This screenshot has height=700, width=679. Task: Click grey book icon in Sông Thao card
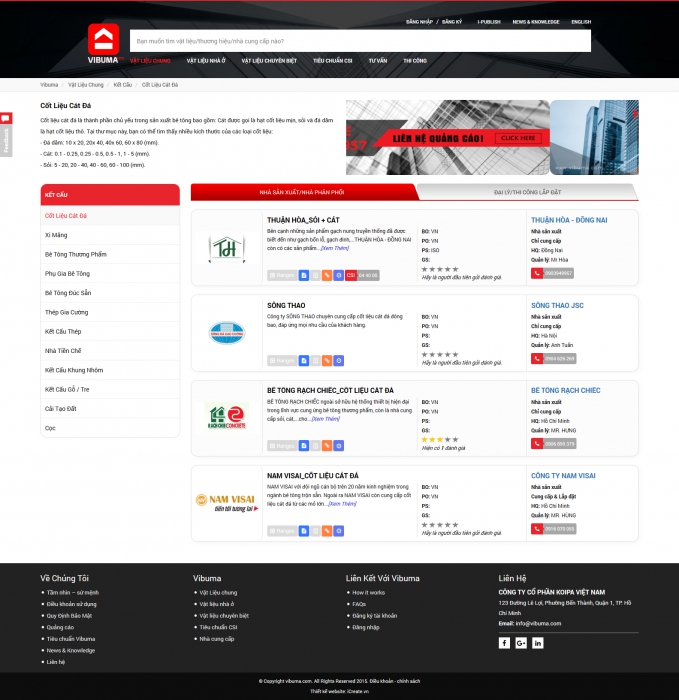315,361
